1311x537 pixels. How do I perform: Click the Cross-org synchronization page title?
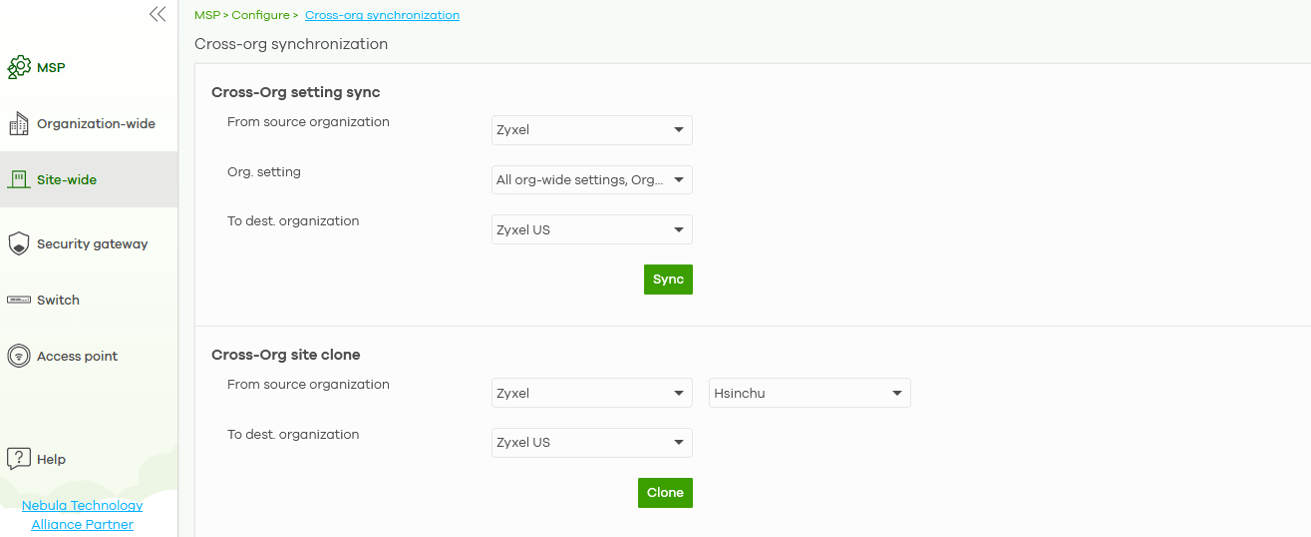291,44
